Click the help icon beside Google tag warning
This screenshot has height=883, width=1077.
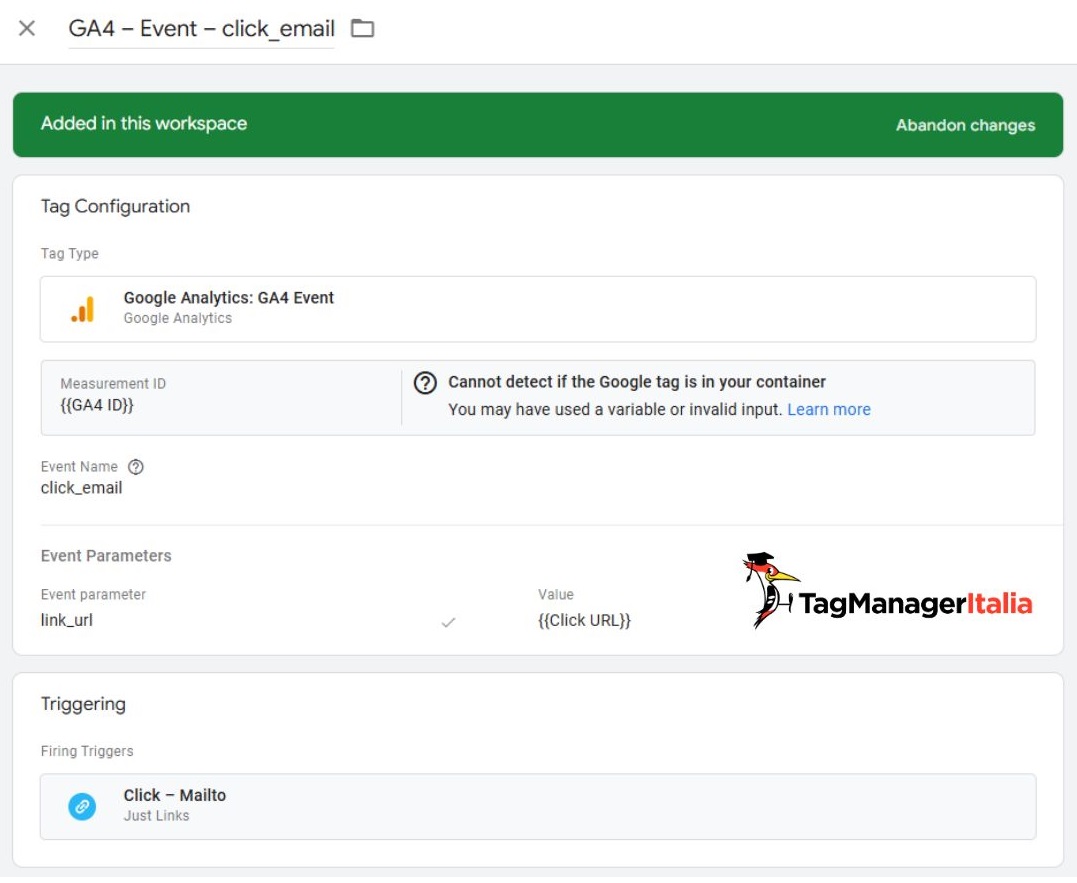[x=425, y=383]
